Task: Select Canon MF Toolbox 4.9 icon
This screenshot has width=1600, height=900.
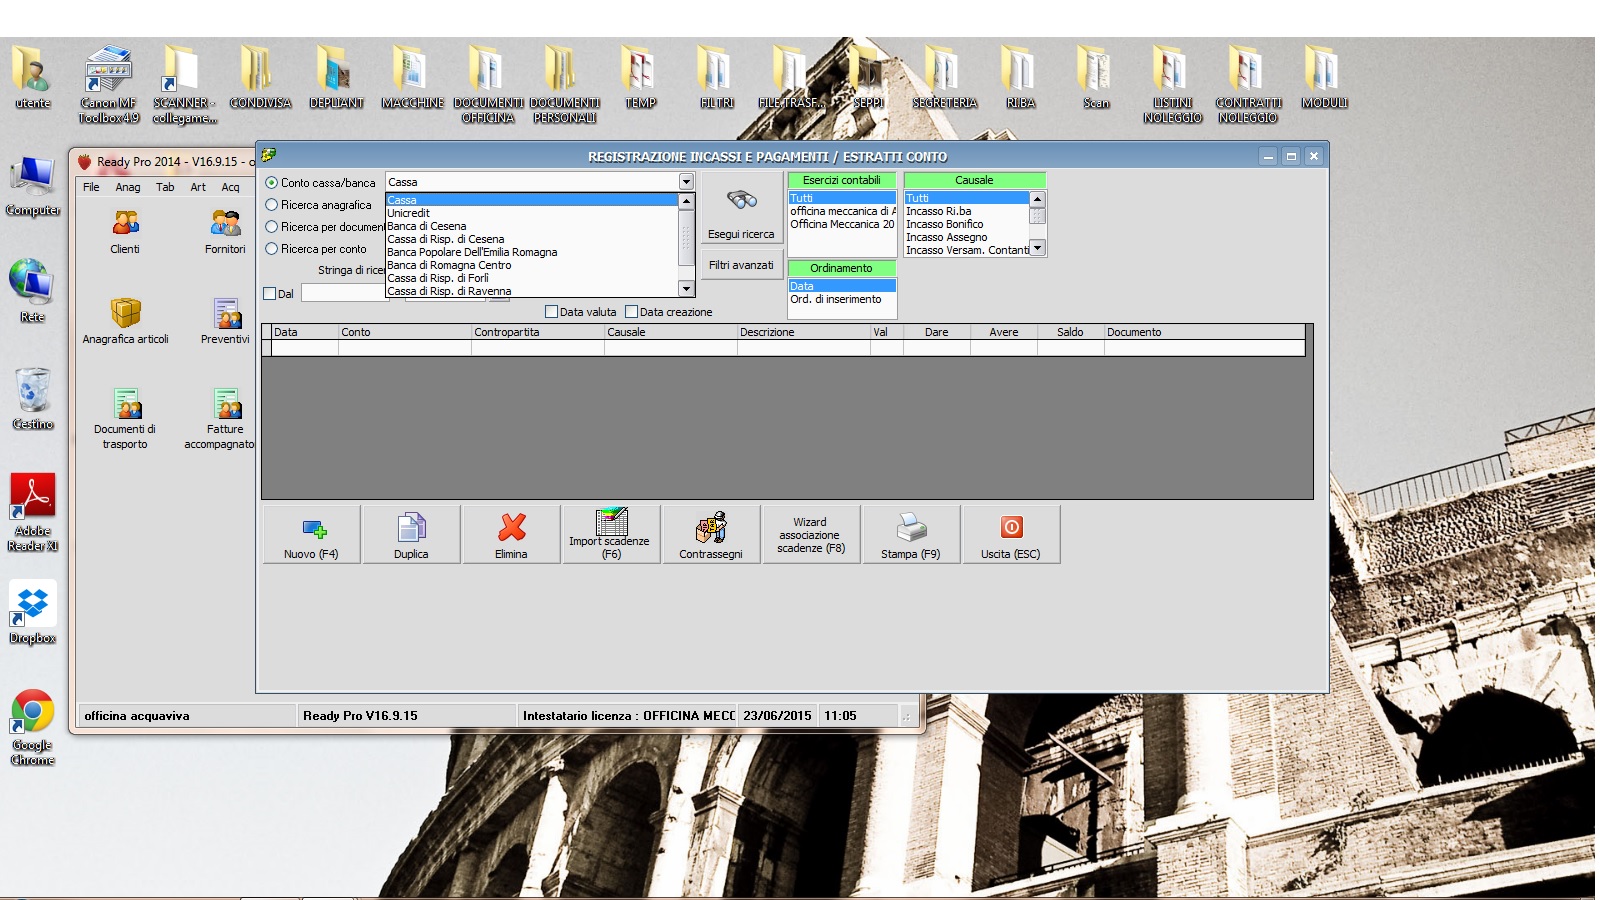Action: (x=108, y=84)
